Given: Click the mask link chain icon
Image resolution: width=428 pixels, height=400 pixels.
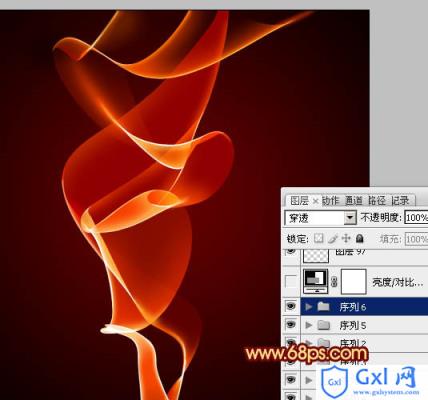Looking at the screenshot, I should (334, 282).
